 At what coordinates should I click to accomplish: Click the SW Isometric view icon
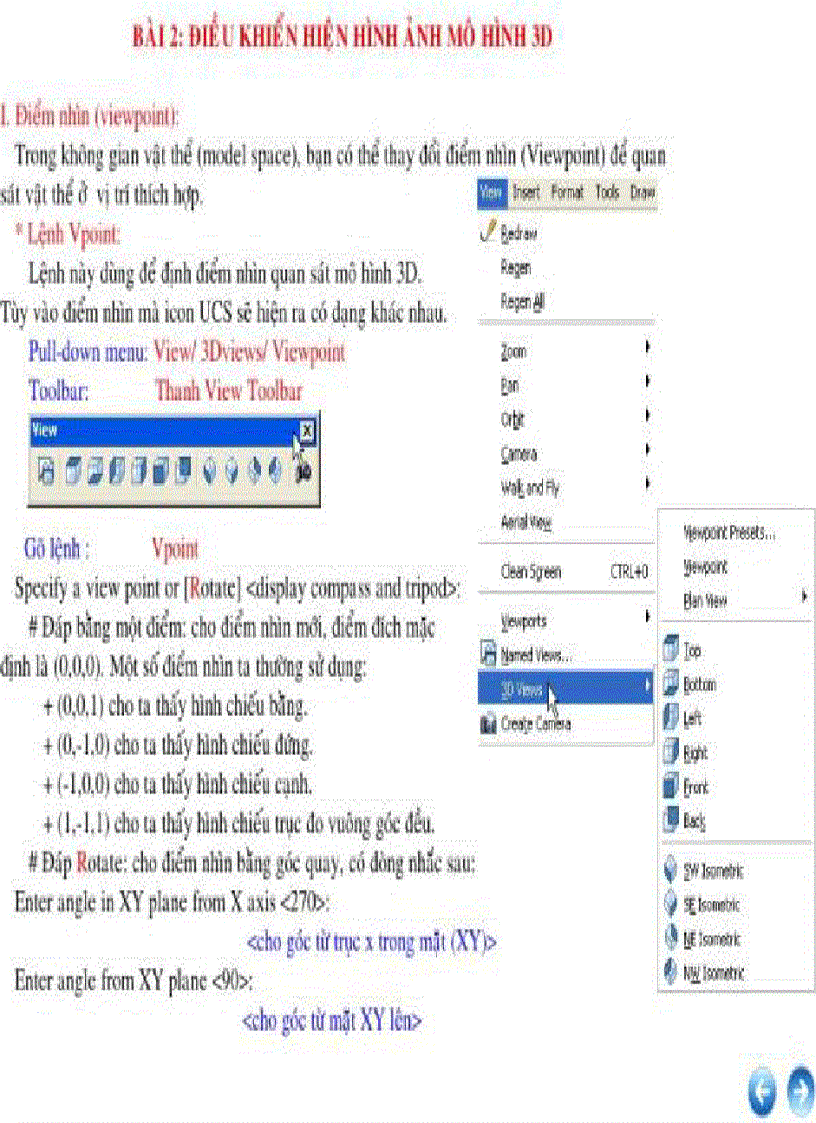670,870
